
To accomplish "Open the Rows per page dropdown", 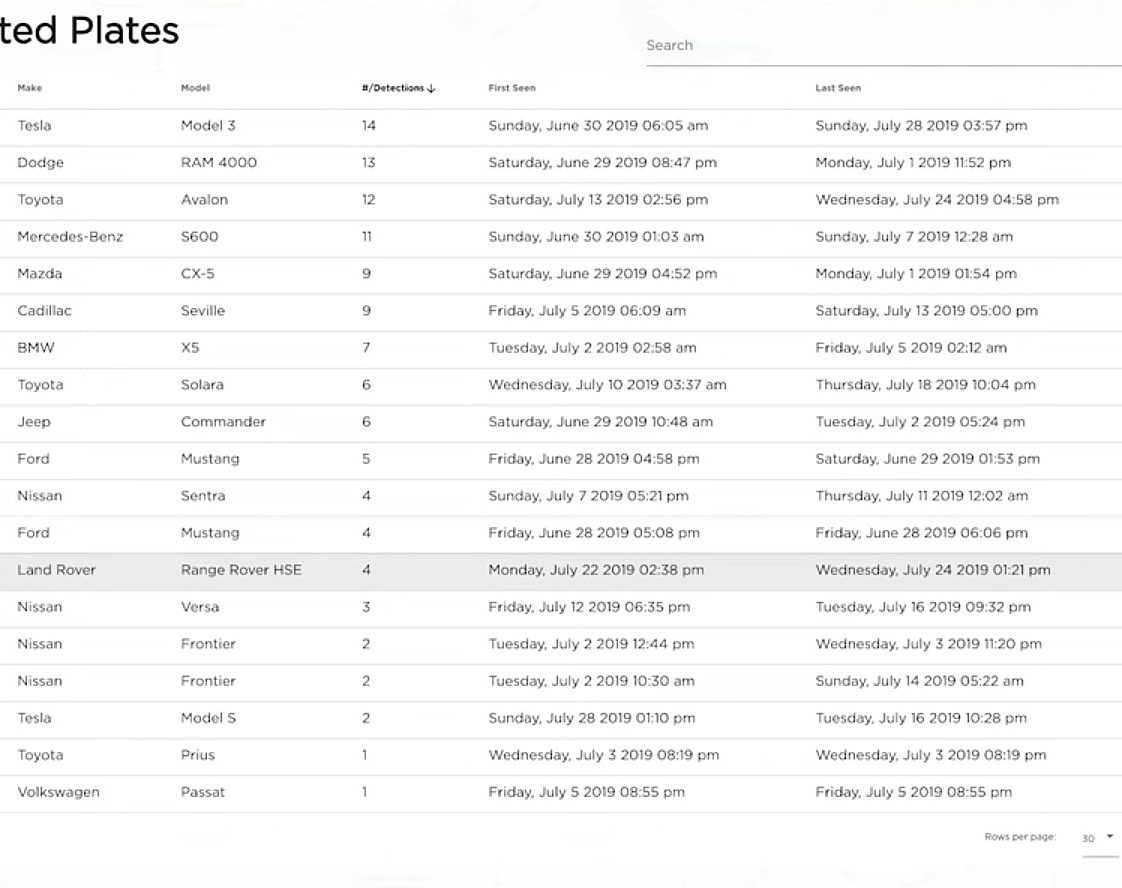I will click(x=1099, y=838).
